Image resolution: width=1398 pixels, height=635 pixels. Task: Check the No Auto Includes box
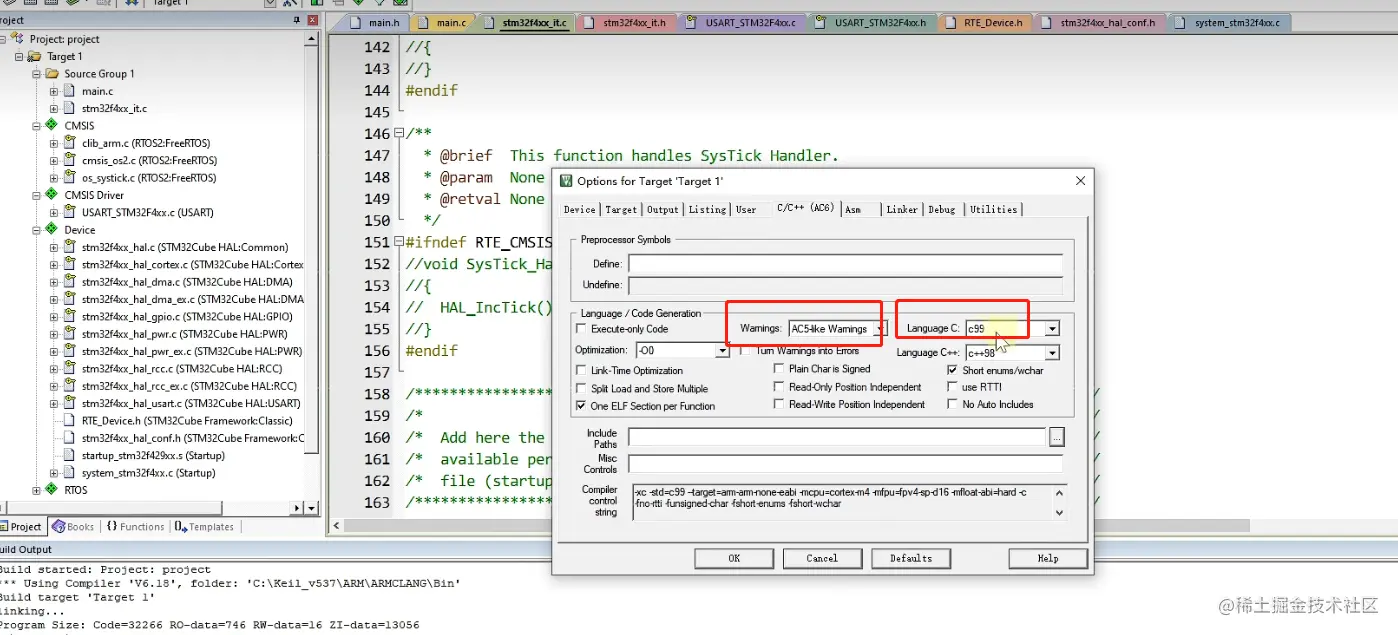[x=953, y=404]
